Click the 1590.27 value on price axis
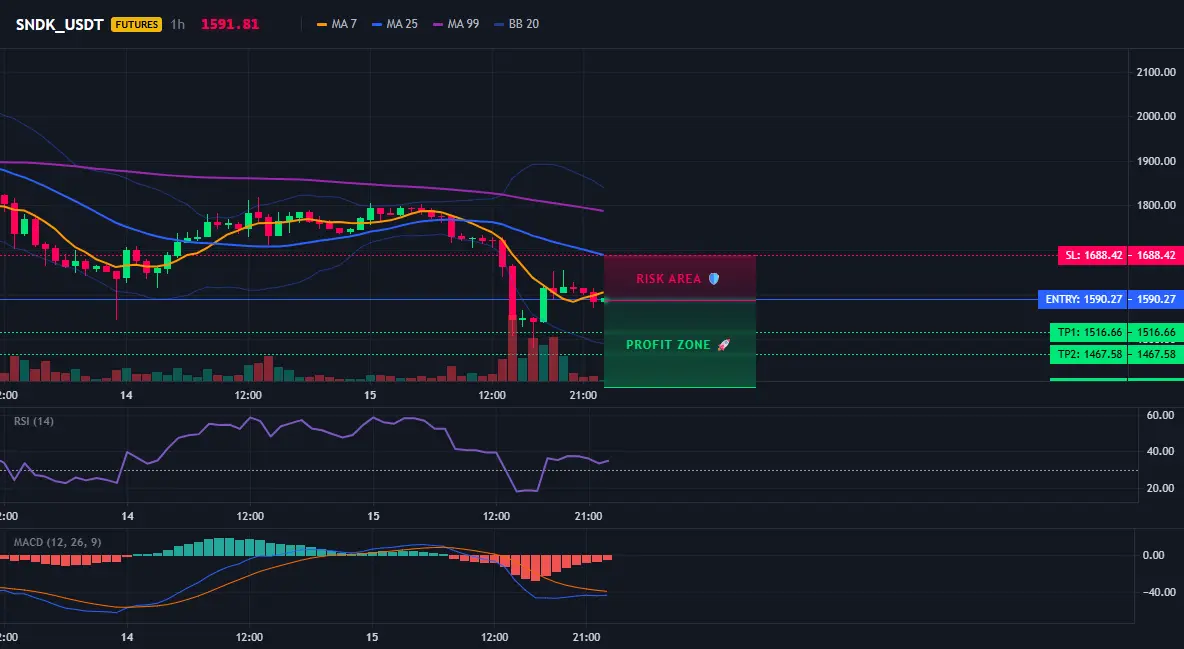 point(1156,299)
